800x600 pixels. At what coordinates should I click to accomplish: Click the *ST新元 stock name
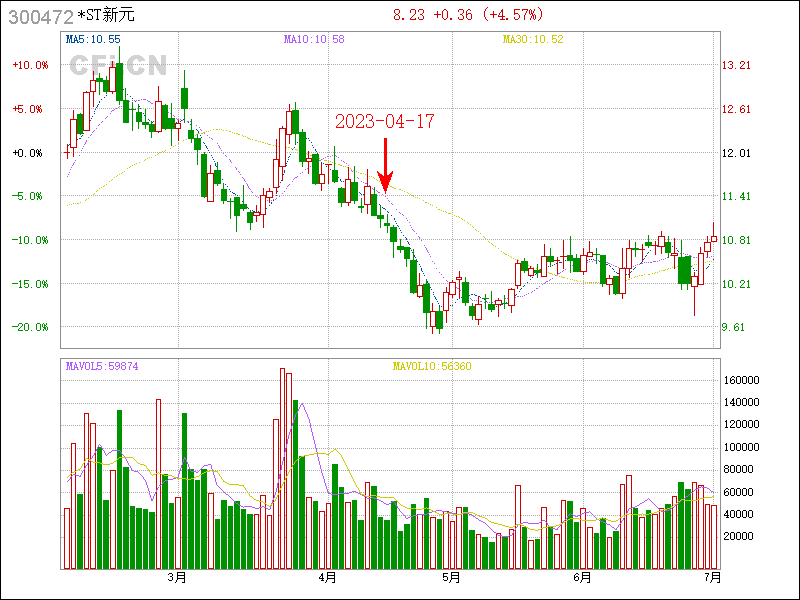[x=105, y=15]
